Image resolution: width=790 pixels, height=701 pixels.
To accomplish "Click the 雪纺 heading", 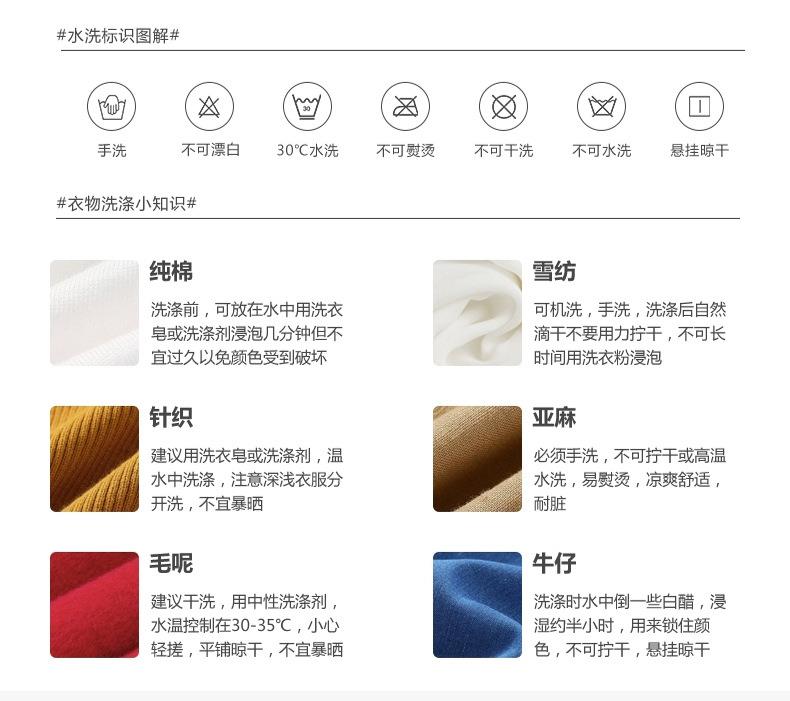I will 554,271.
